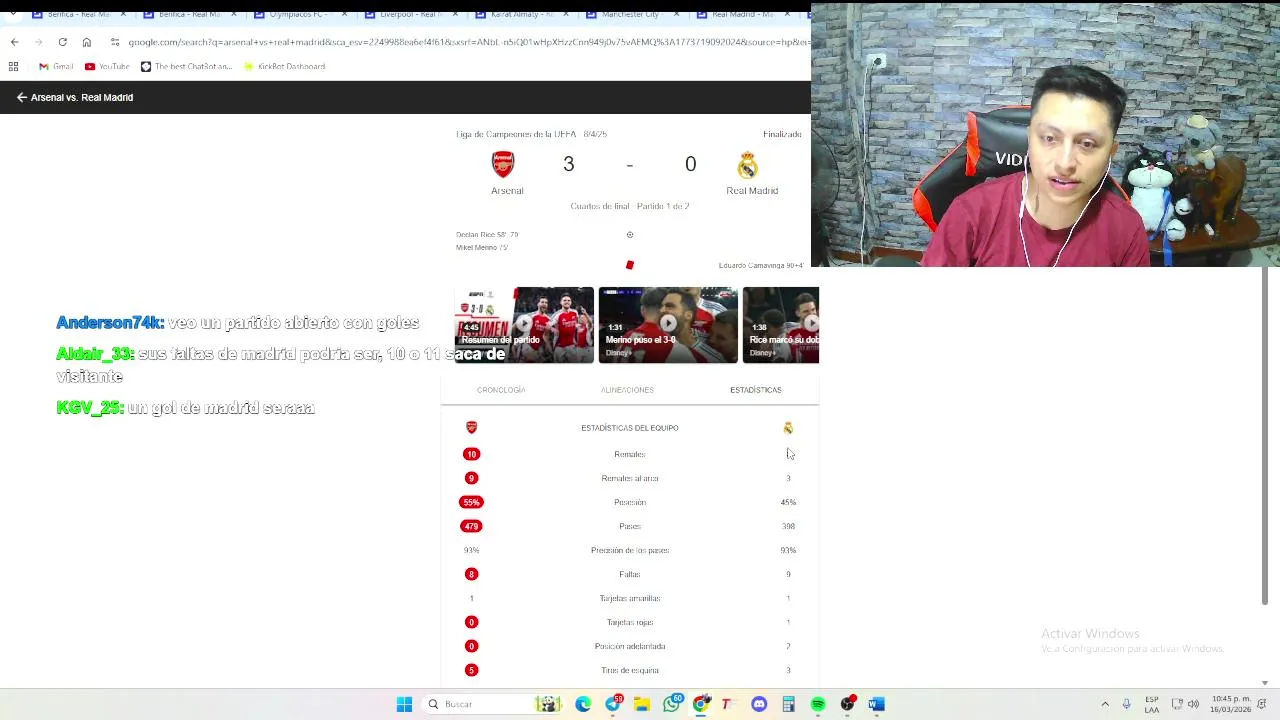Open Discord from taskbar
1280x720 pixels.
pyautogui.click(x=759, y=704)
